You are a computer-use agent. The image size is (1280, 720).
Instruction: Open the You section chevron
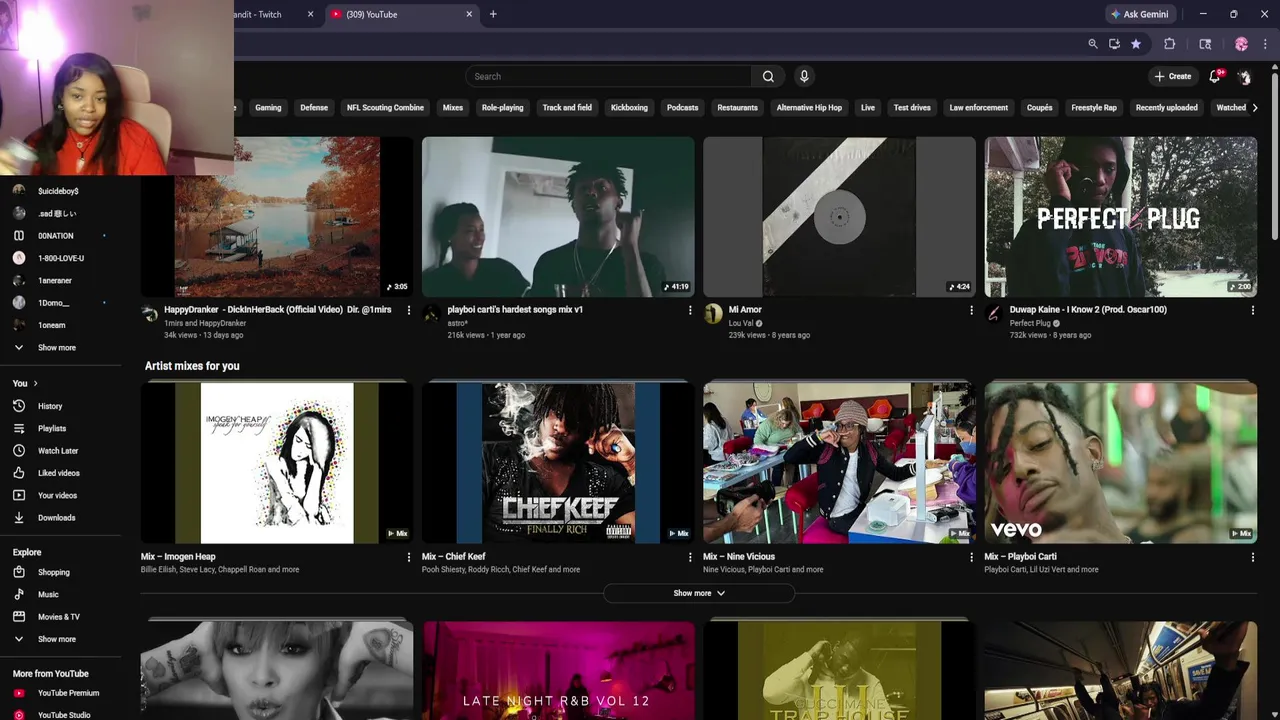click(35, 383)
